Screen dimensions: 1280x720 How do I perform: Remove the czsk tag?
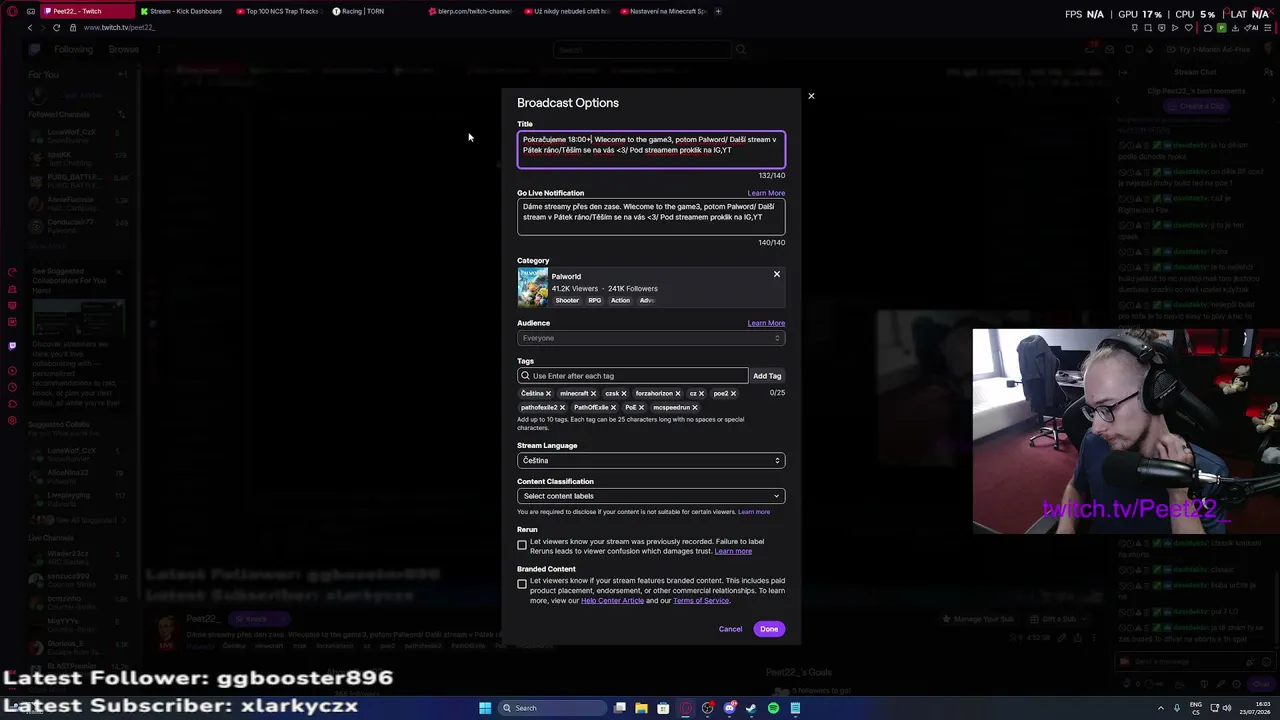coord(624,393)
